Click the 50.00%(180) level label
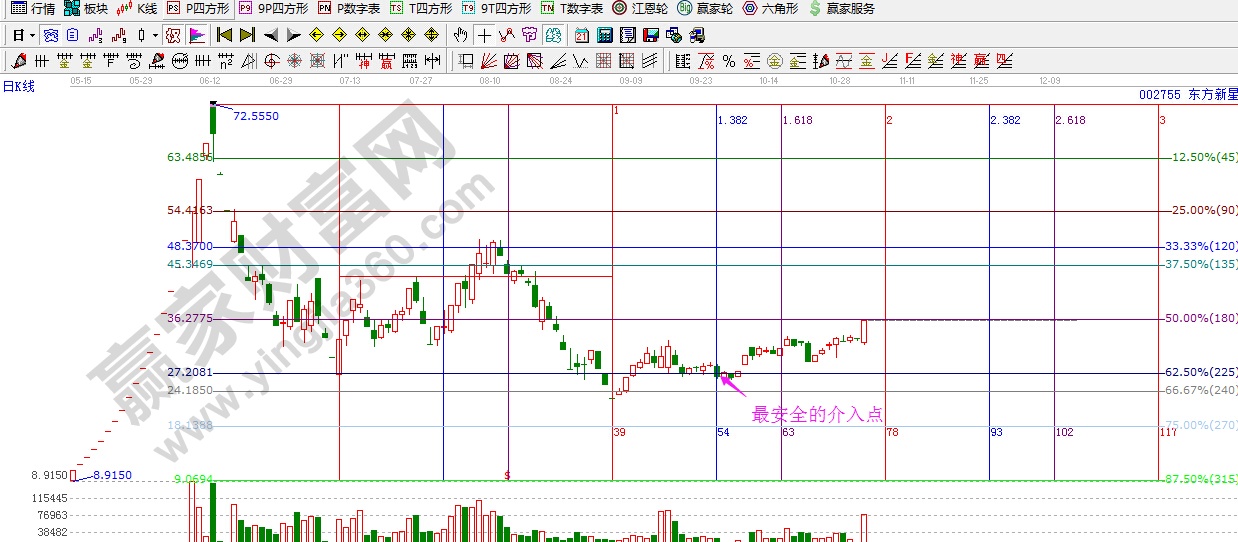This screenshot has height=542, width=1238. coord(1200,318)
